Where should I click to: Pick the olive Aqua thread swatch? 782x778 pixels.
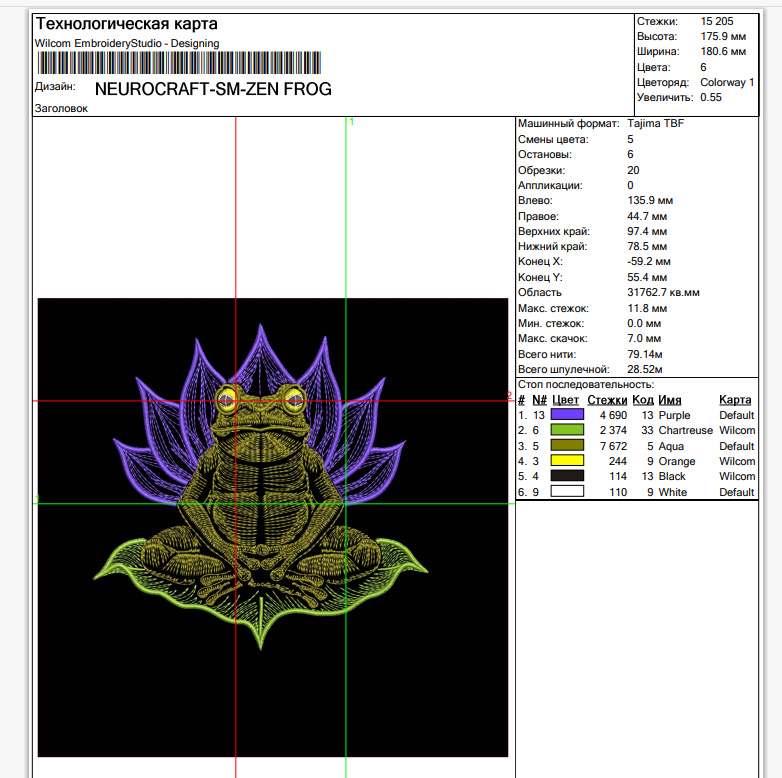pyautogui.click(x=566, y=446)
